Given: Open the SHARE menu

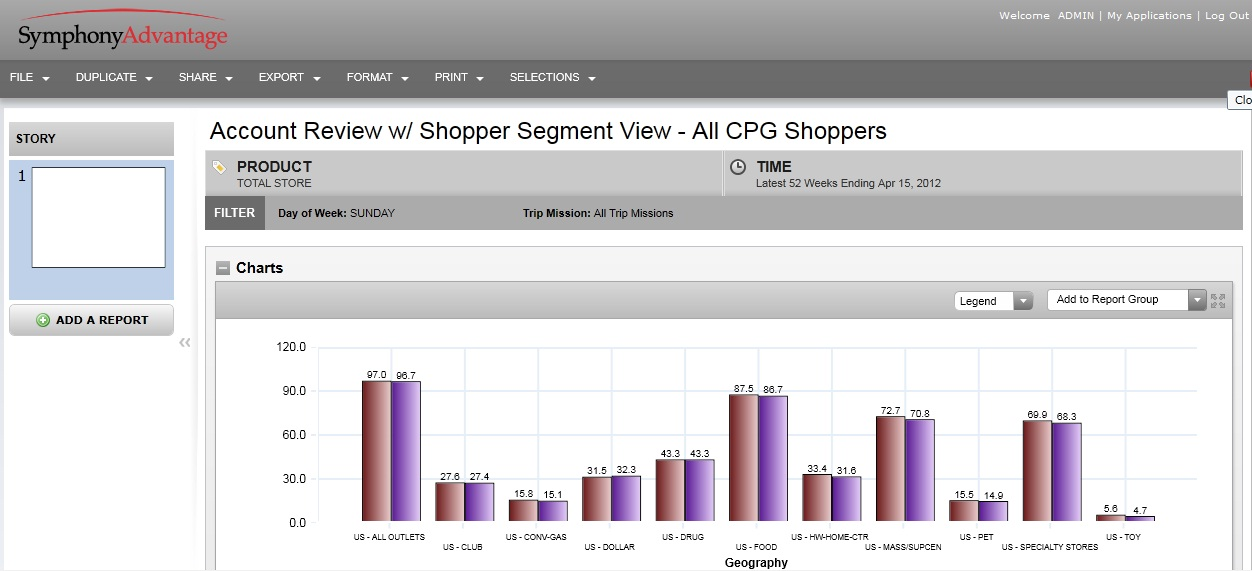Looking at the screenshot, I should click(205, 78).
